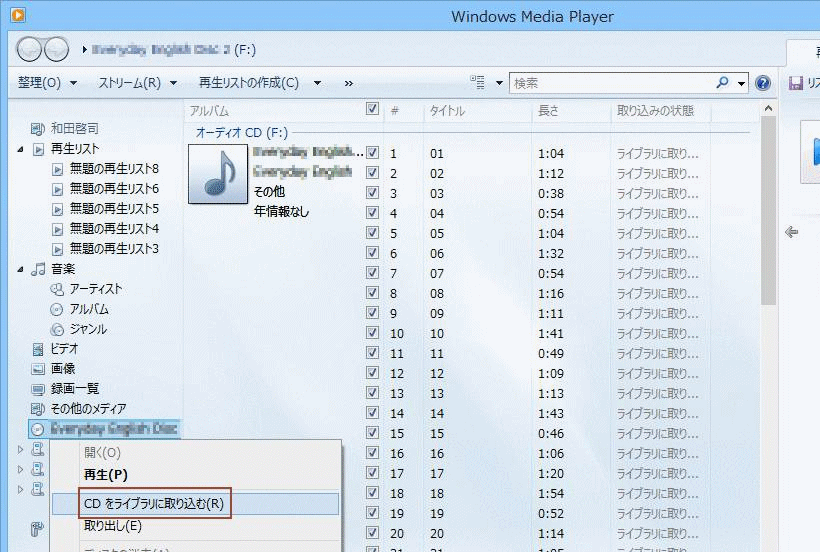Click the track list scrollbar thumb

768,210
